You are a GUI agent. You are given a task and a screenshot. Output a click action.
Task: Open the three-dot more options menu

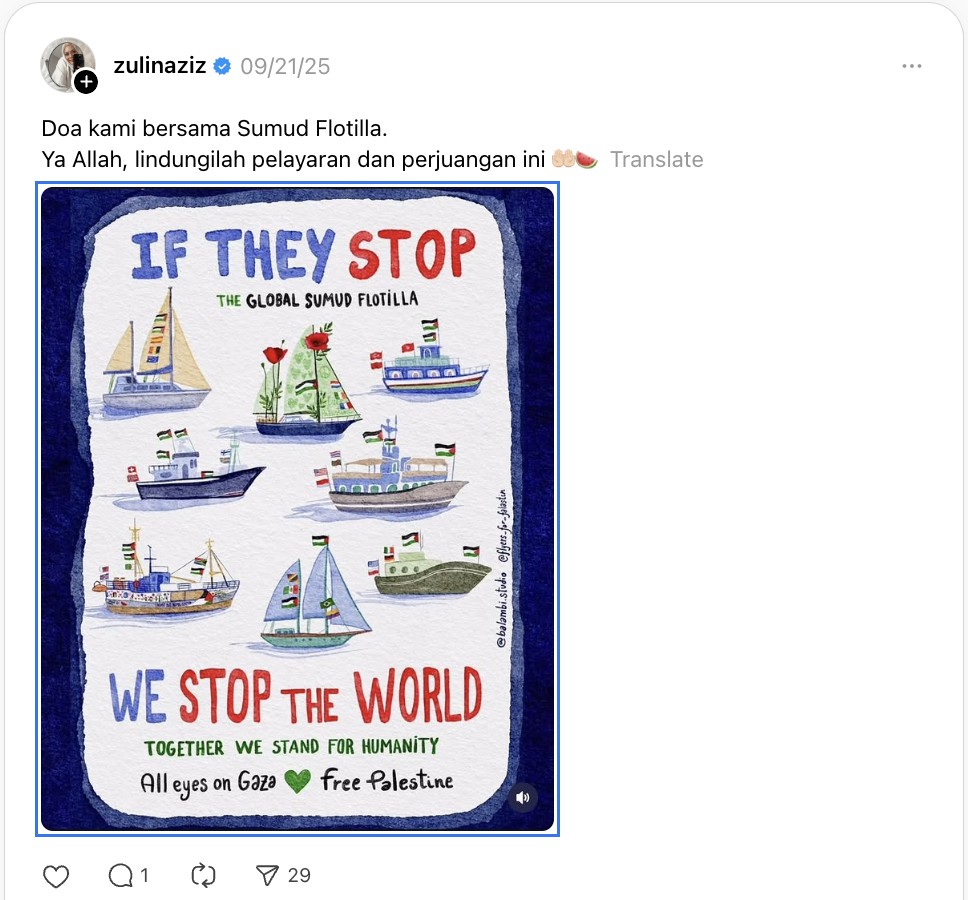click(x=911, y=66)
